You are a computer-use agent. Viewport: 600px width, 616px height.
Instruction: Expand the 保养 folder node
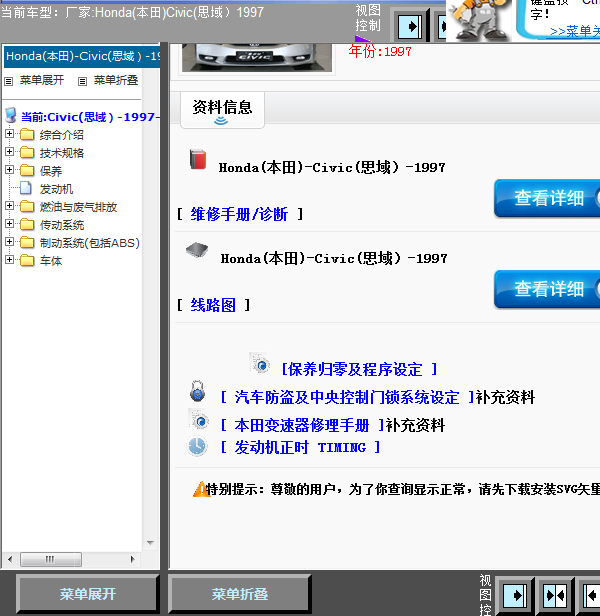tap(9, 170)
